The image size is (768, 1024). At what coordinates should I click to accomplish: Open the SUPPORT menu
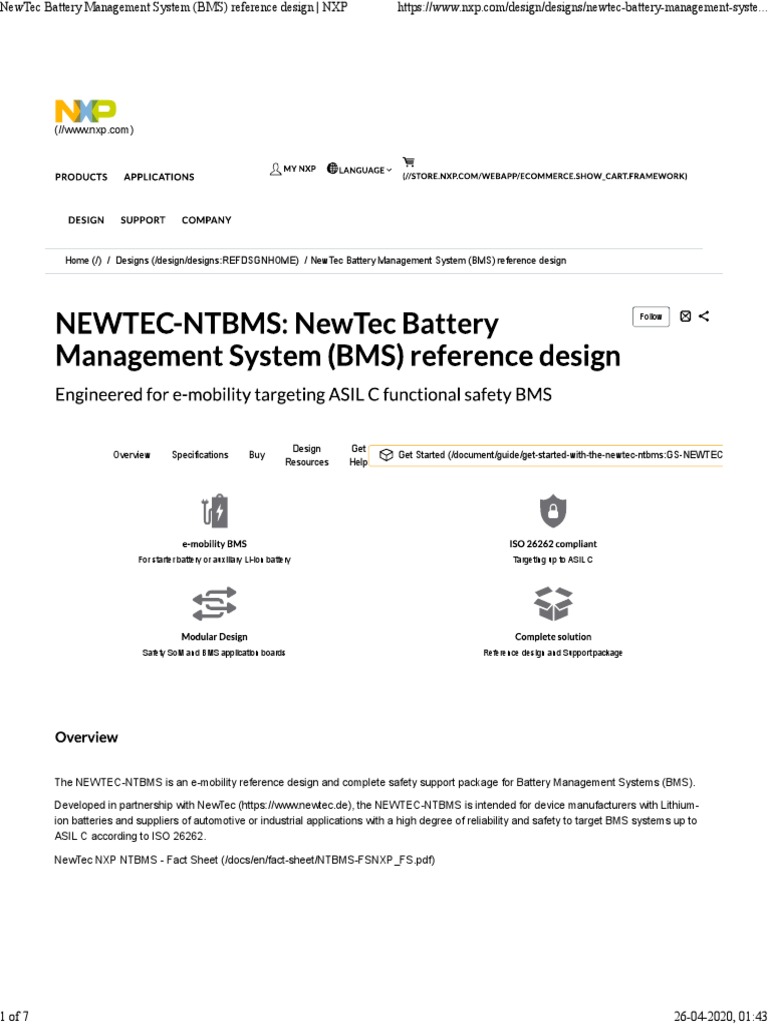click(x=142, y=220)
